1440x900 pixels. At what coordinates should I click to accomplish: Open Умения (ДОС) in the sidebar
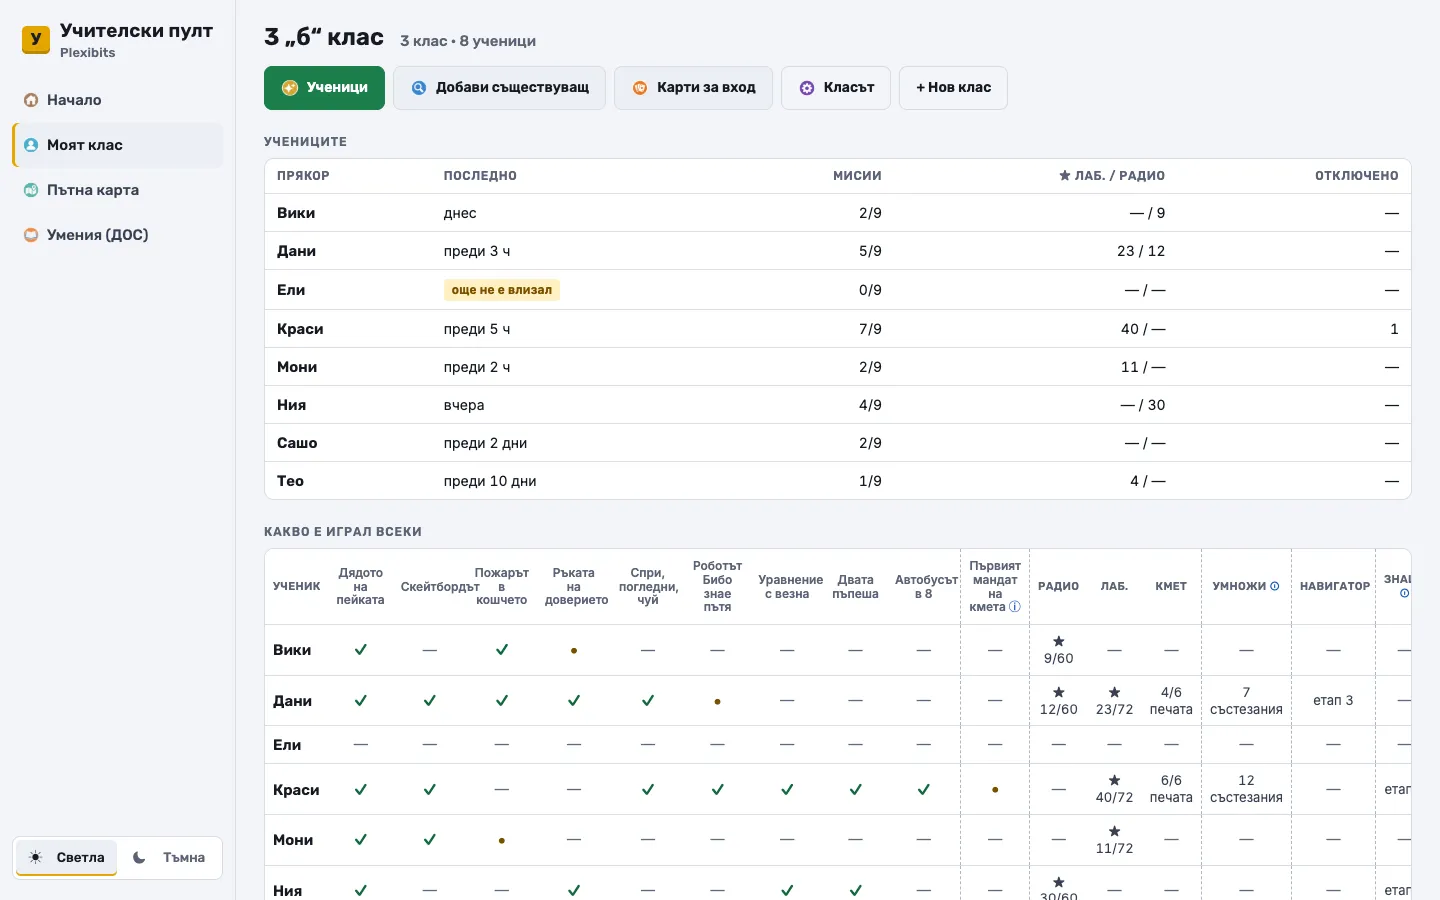(x=118, y=235)
